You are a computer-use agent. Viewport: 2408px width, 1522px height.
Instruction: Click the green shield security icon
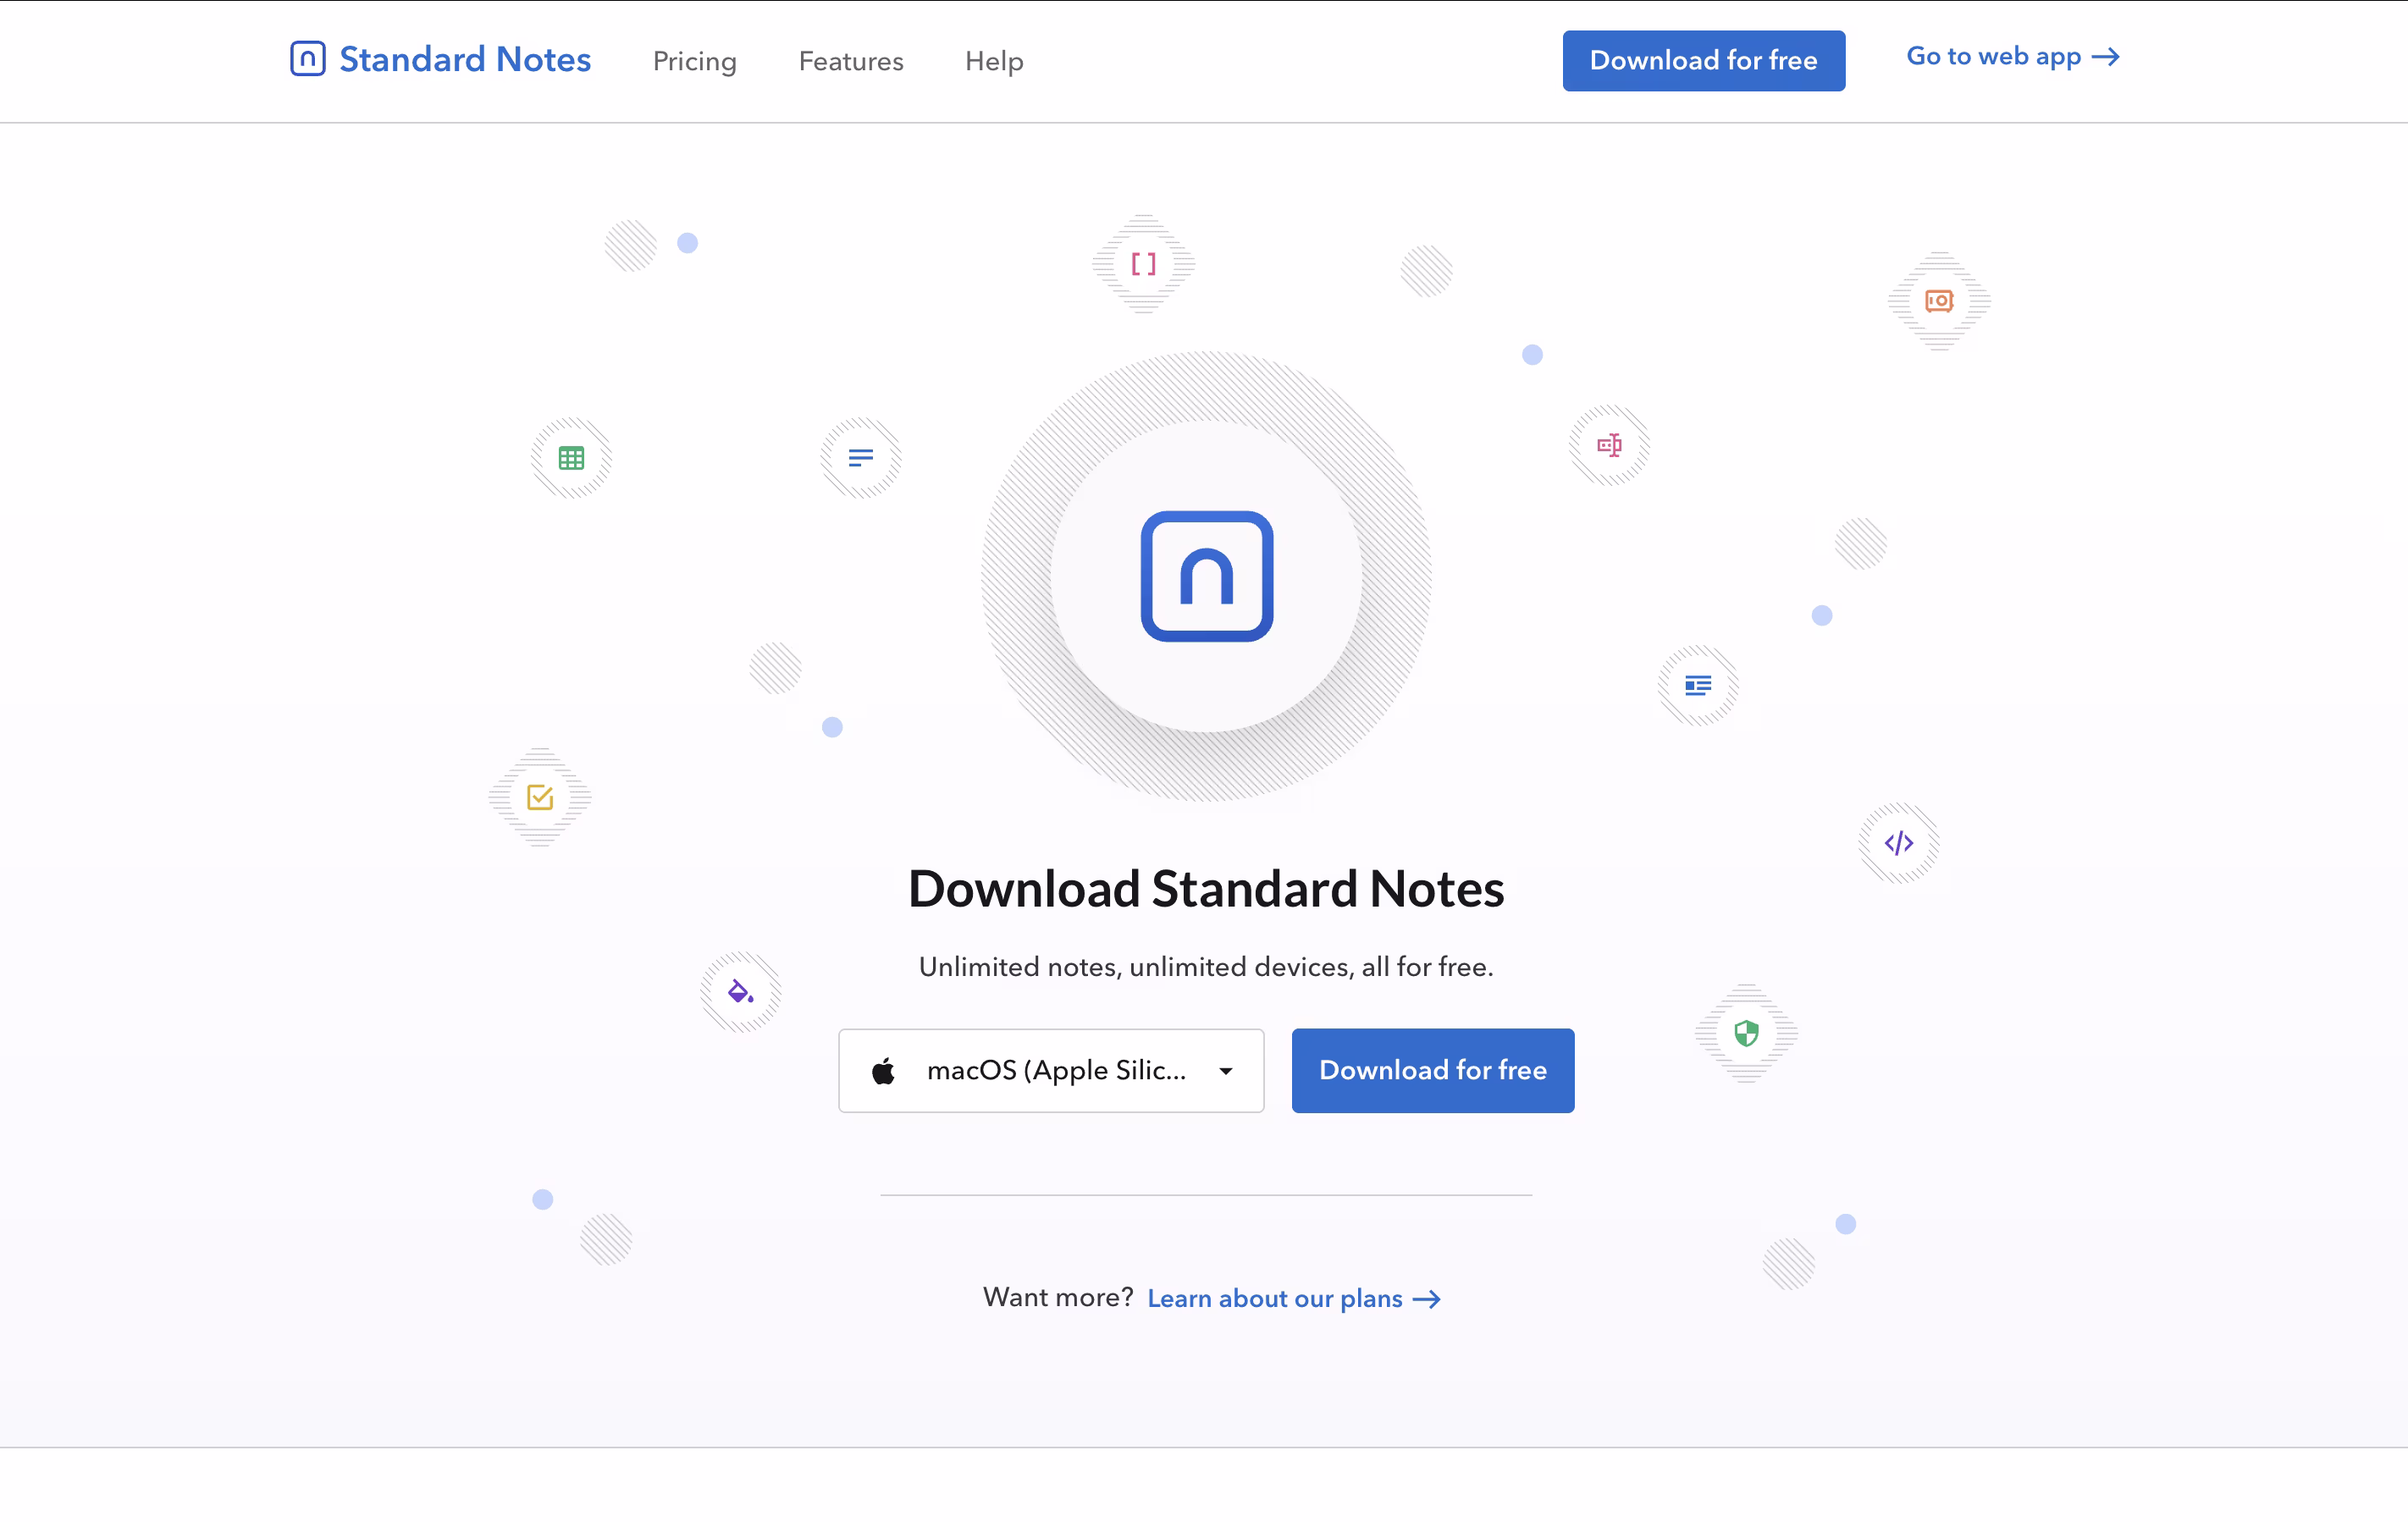pos(1746,1033)
